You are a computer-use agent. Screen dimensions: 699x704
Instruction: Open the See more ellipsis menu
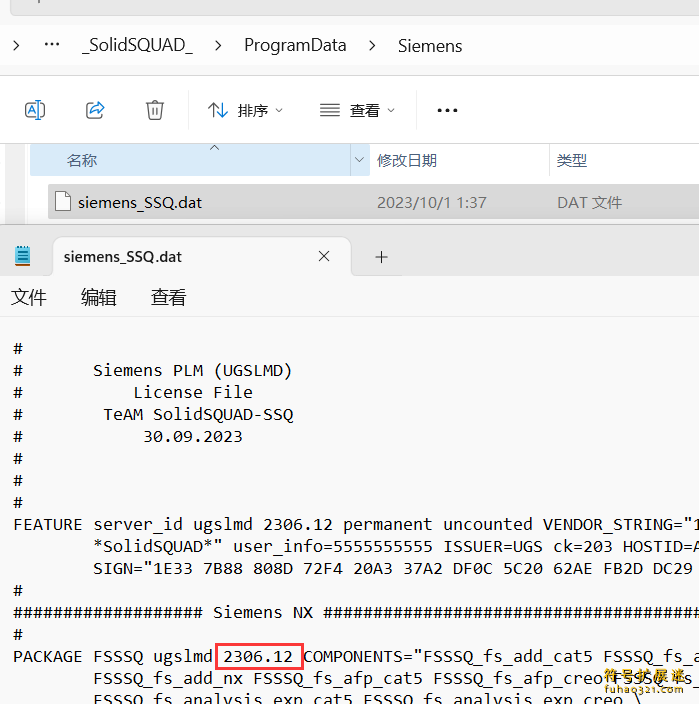click(x=447, y=110)
